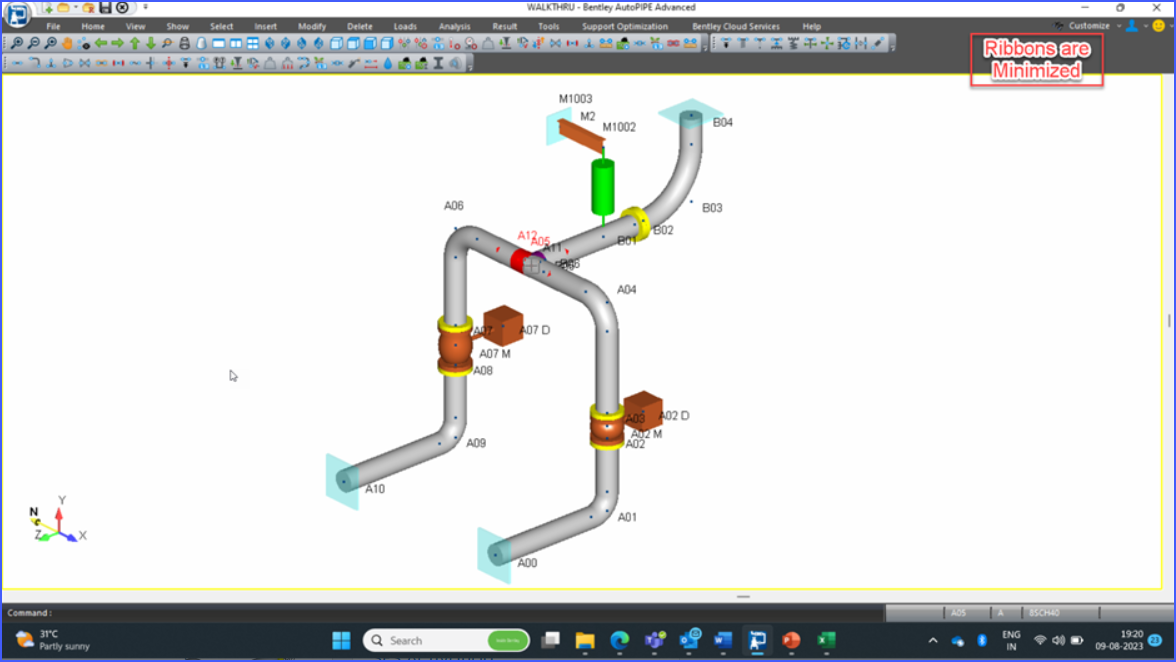Open the Help tab

tap(812, 26)
